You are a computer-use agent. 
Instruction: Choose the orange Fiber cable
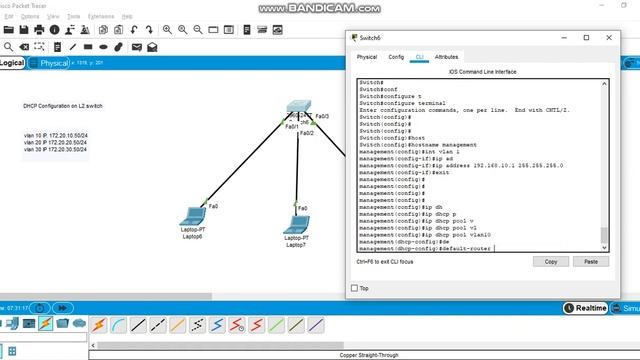(178, 325)
